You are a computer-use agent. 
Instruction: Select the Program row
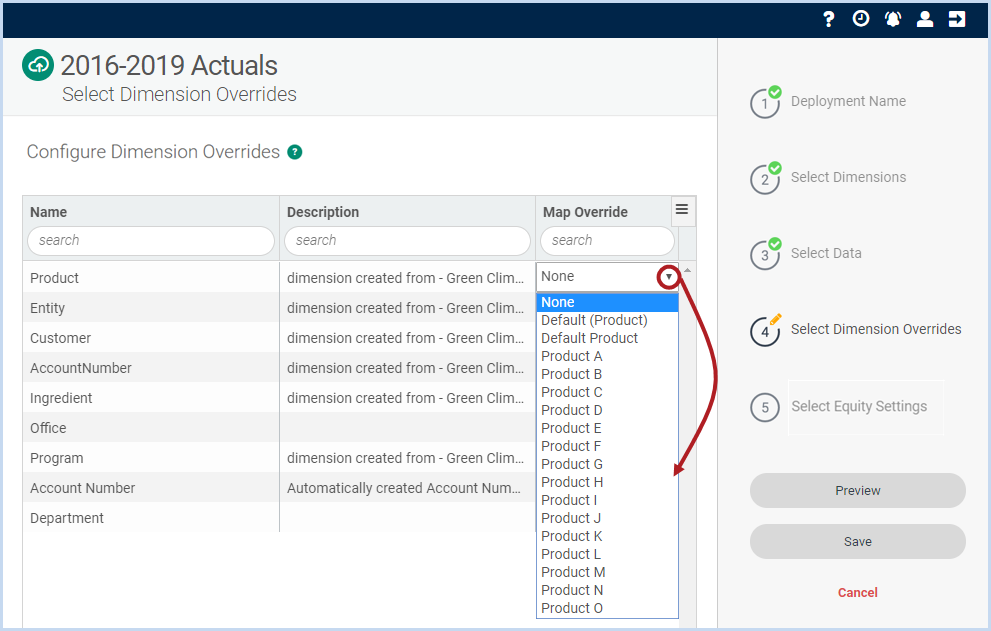point(279,458)
